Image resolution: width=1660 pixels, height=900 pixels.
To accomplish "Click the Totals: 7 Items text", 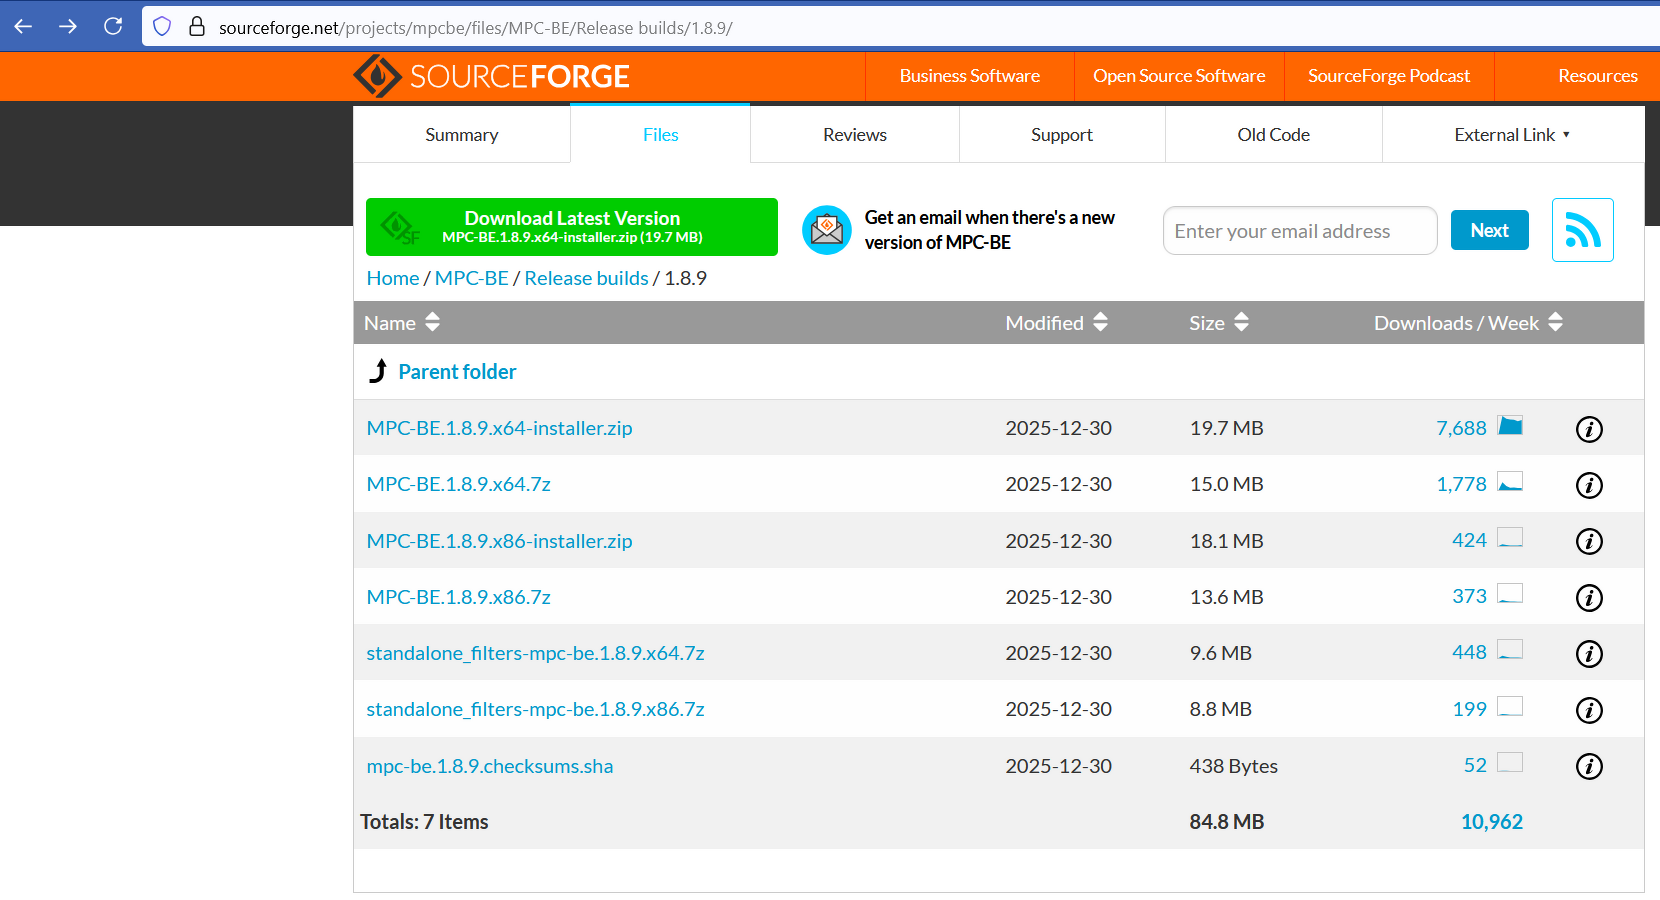I will (x=424, y=822).
